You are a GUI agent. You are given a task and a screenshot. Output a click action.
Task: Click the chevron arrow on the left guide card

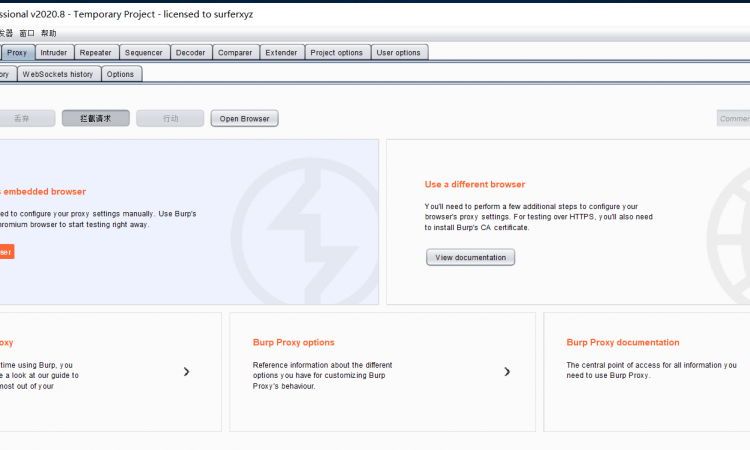point(187,372)
